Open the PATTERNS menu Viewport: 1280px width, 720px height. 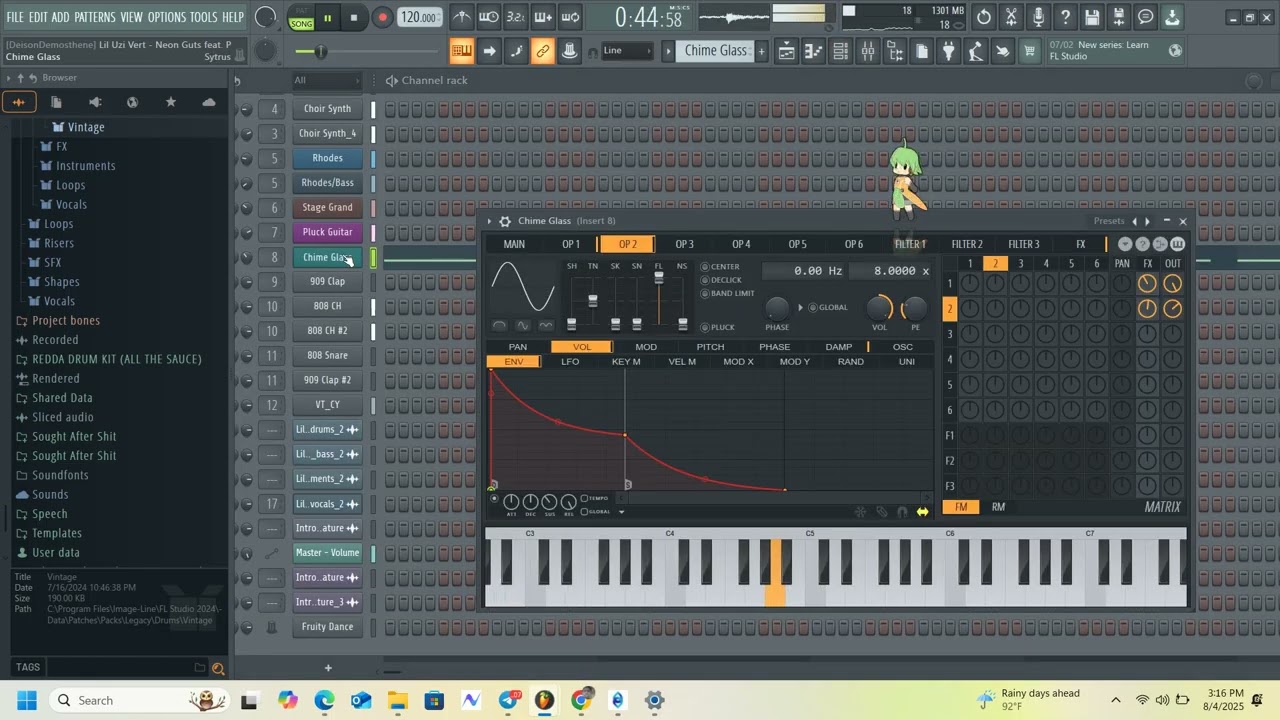[95, 17]
